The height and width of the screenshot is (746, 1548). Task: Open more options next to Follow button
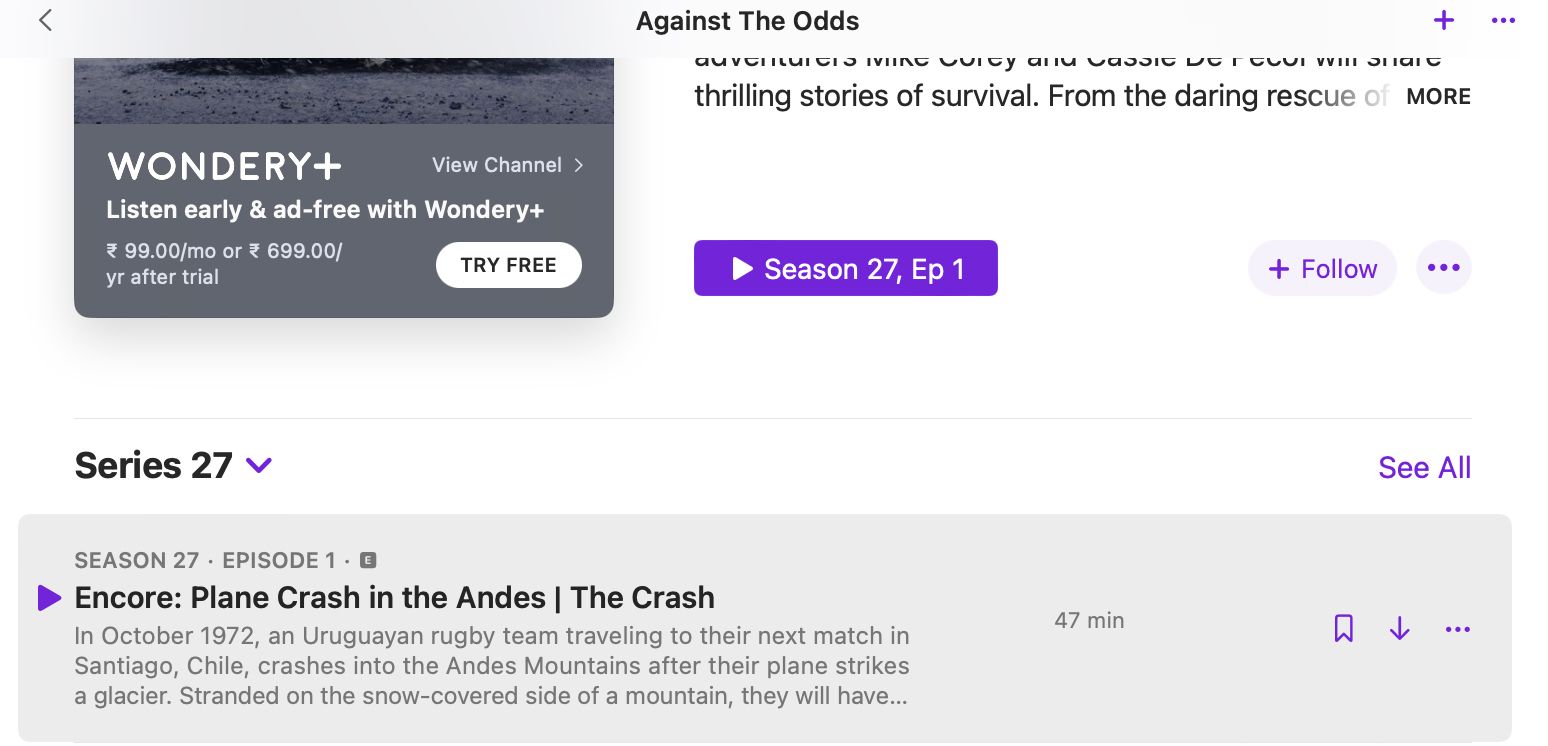coord(1443,267)
